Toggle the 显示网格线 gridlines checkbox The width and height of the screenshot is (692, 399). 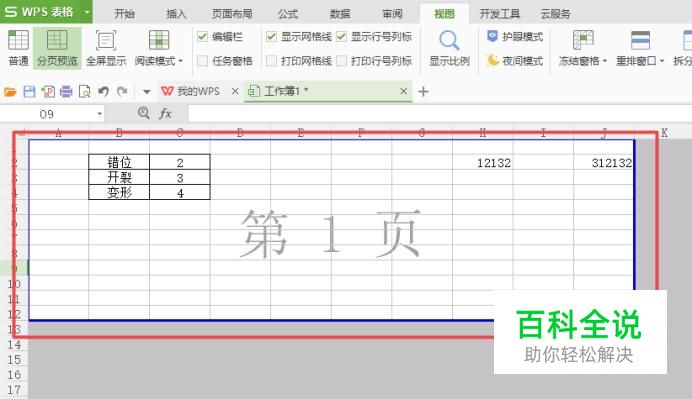click(x=271, y=37)
